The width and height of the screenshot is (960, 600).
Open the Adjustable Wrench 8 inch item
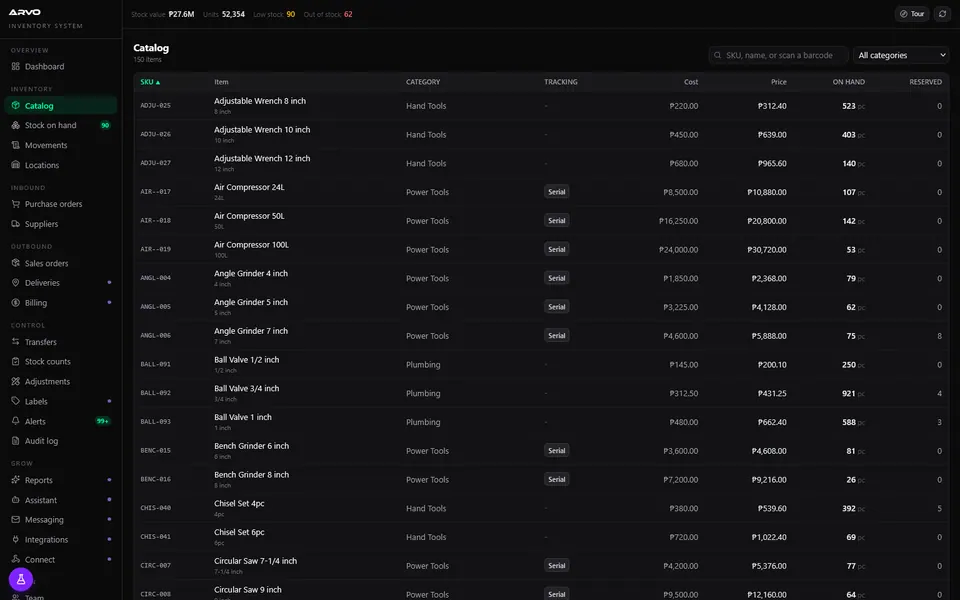tap(260, 101)
